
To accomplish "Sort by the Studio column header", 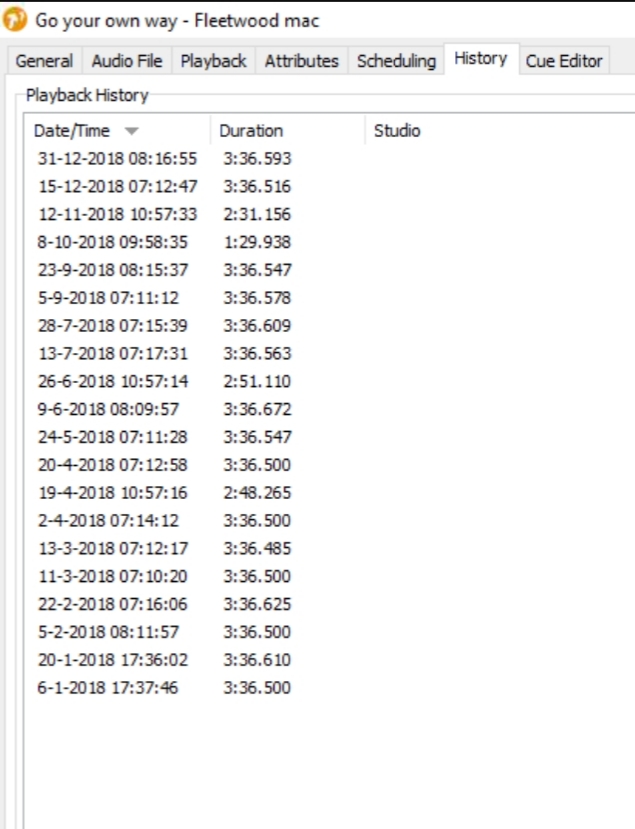I will 397,131.
